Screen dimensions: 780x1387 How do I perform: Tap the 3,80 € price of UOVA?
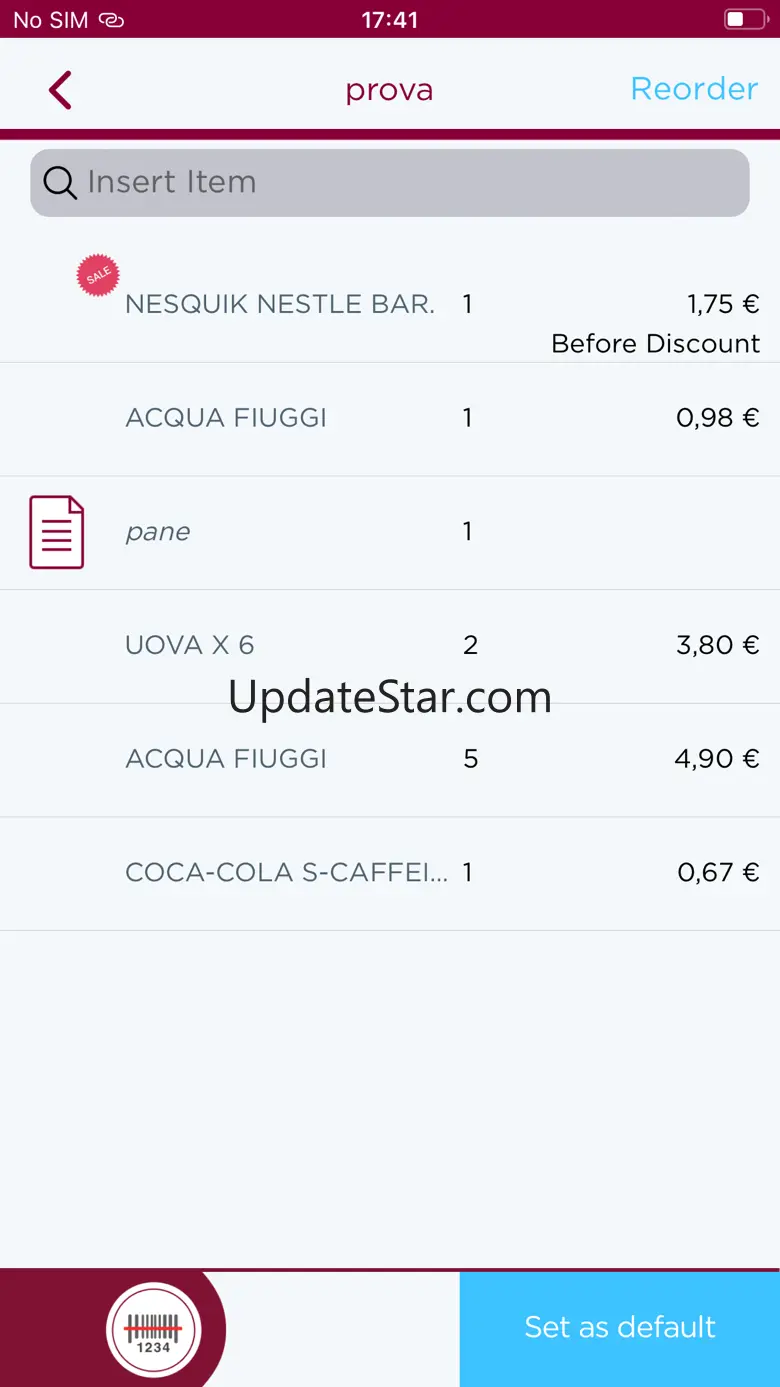717,646
